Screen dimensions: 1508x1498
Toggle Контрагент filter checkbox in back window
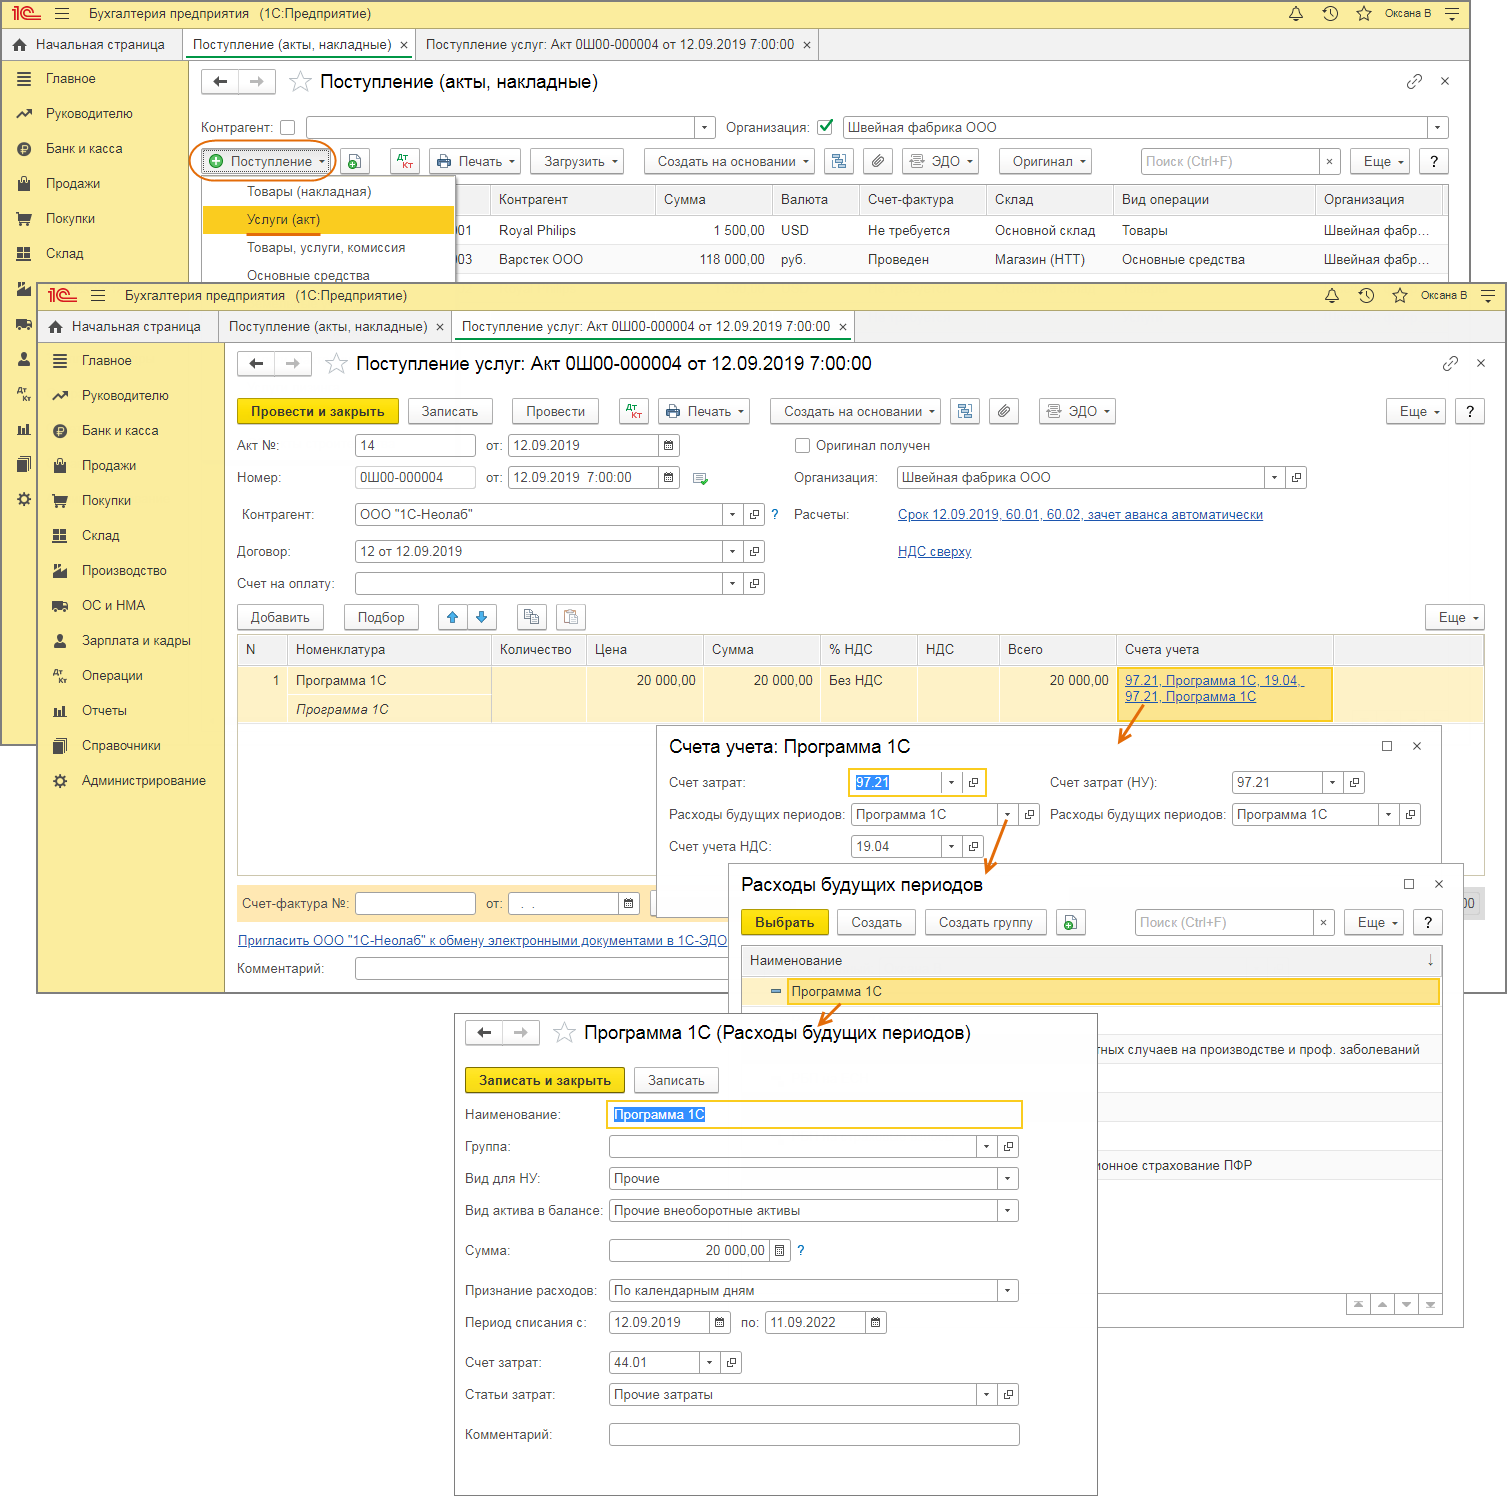pyautogui.click(x=288, y=127)
